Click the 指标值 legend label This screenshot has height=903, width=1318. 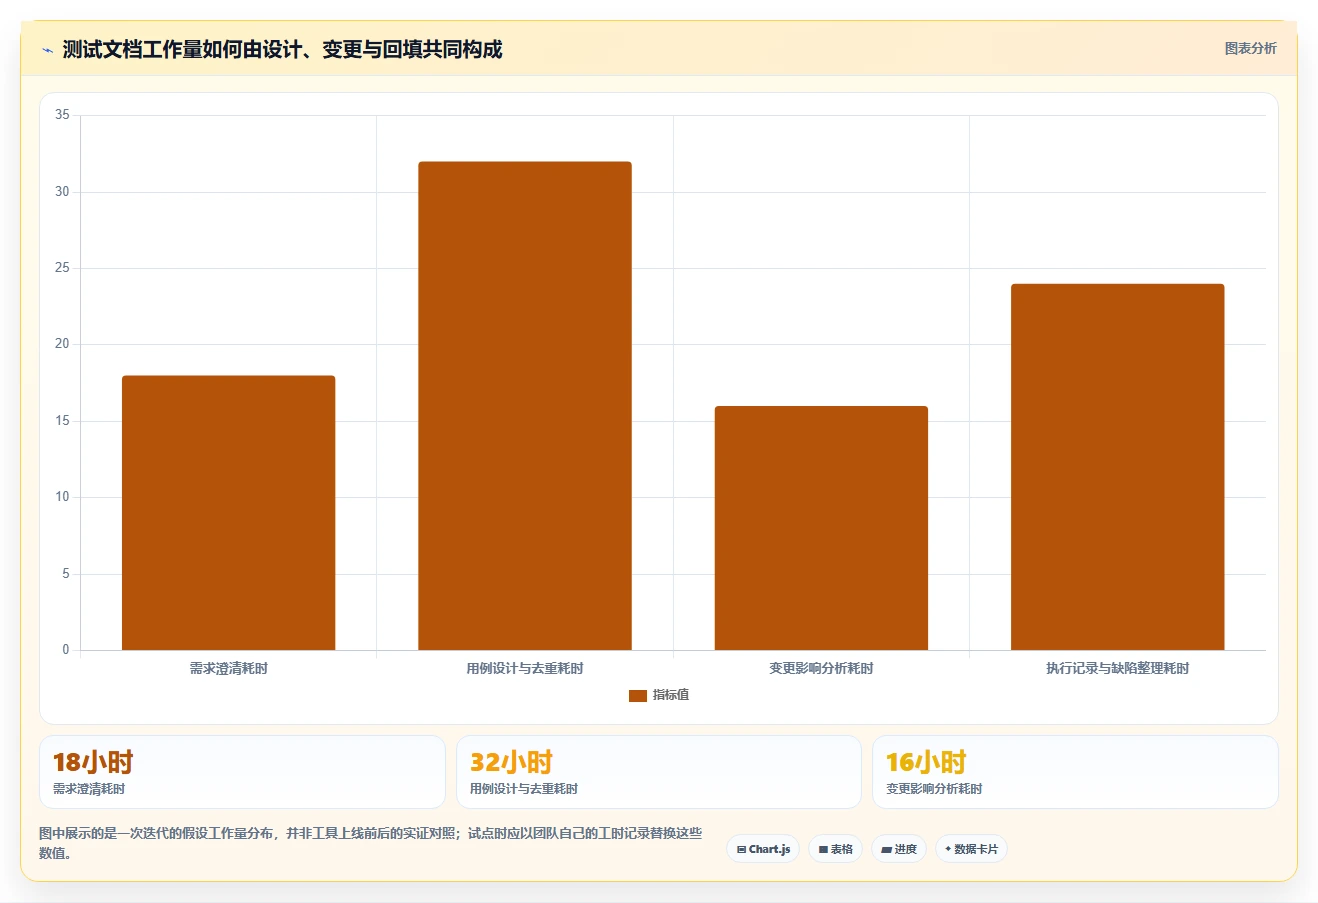671,695
